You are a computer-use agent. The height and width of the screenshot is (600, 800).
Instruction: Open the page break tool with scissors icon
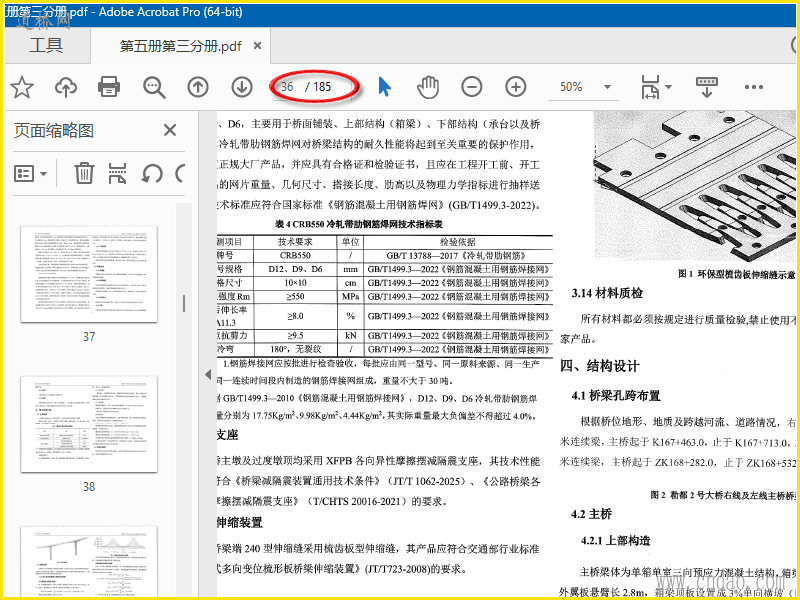pos(117,173)
